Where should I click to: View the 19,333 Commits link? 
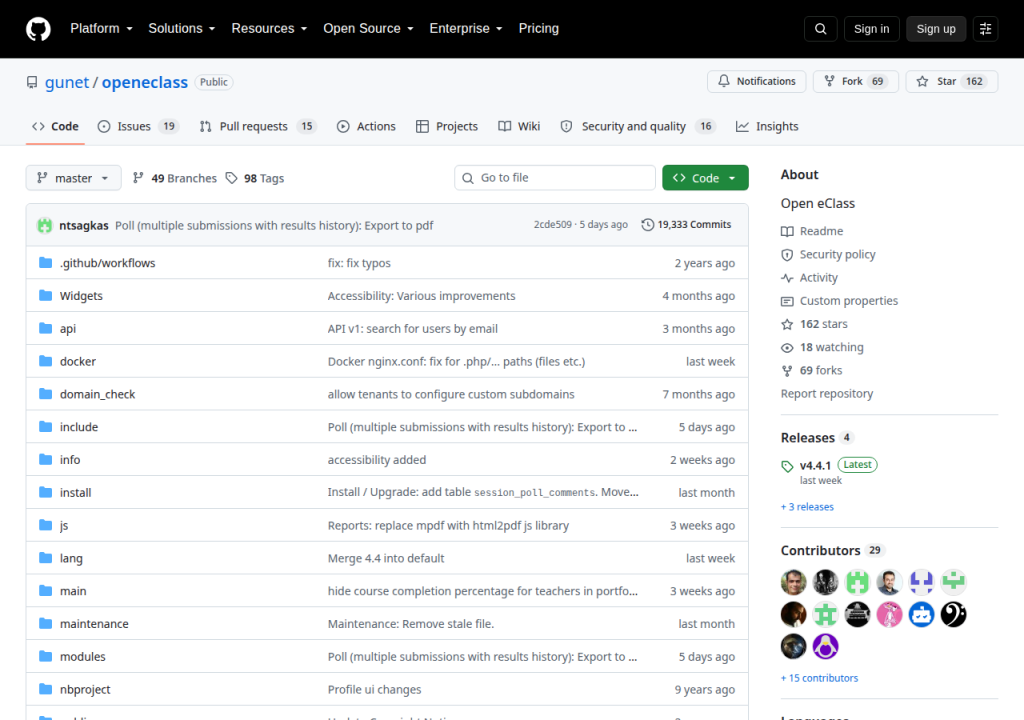[686, 225]
